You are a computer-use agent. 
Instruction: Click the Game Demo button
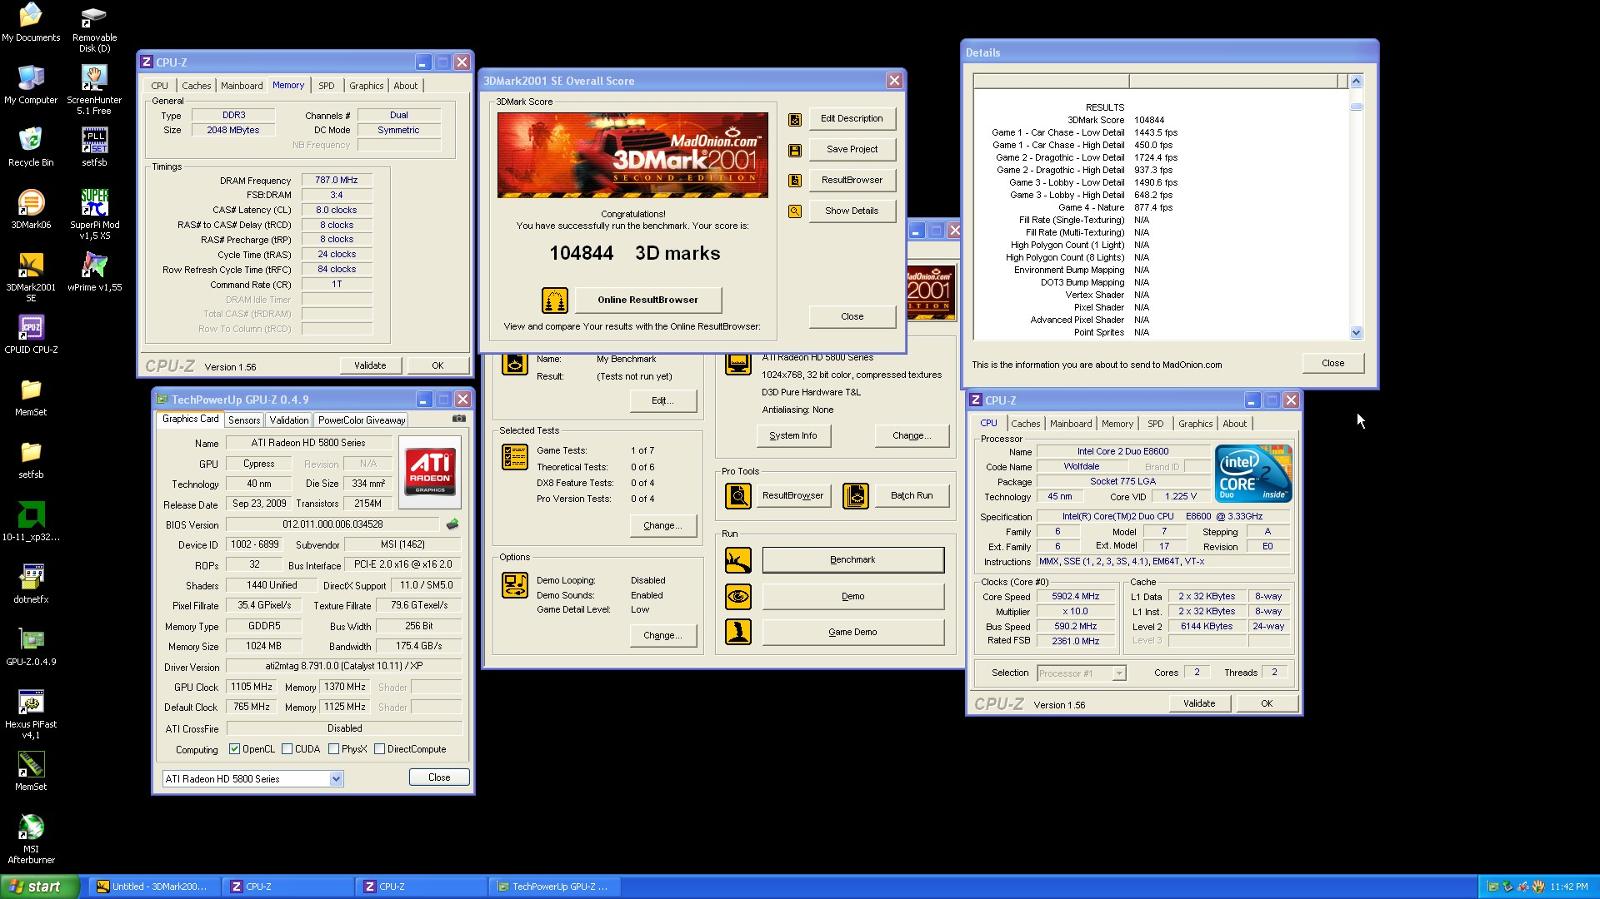tap(853, 632)
